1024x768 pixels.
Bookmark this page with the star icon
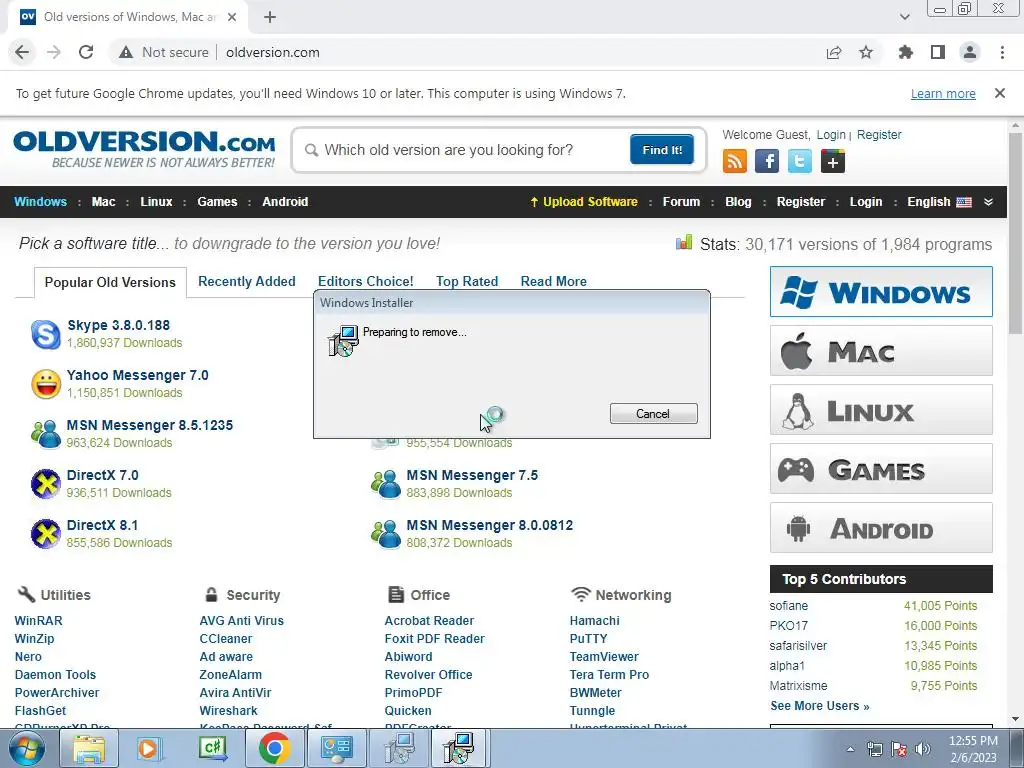pyautogui.click(x=866, y=52)
